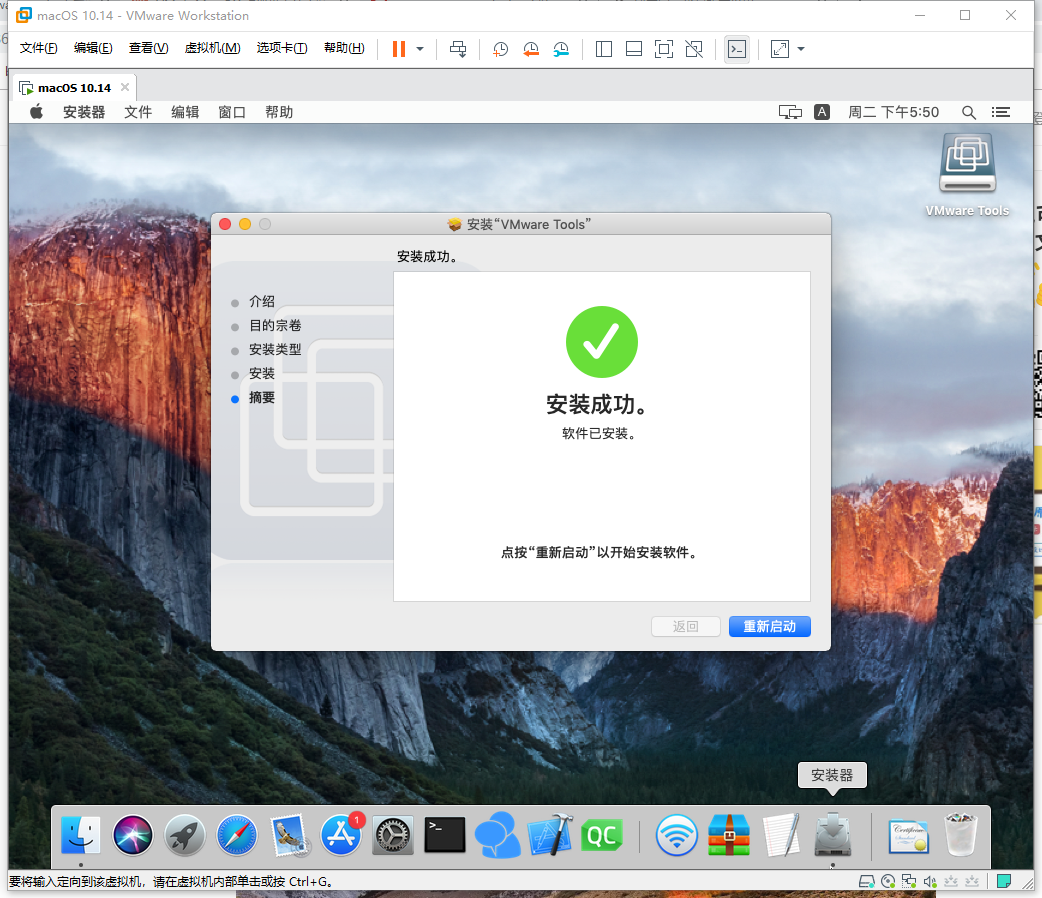
Task: Click the 返回 button
Action: (686, 626)
